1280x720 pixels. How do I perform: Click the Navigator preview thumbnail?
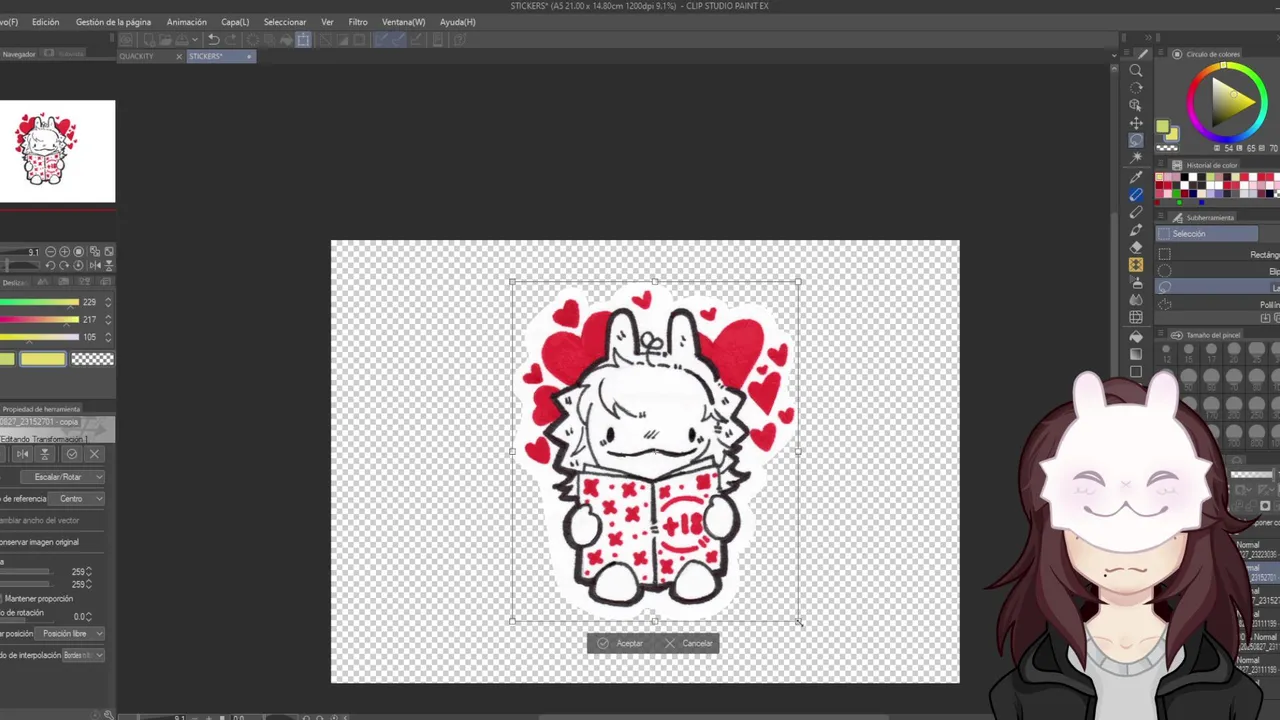pos(57,151)
